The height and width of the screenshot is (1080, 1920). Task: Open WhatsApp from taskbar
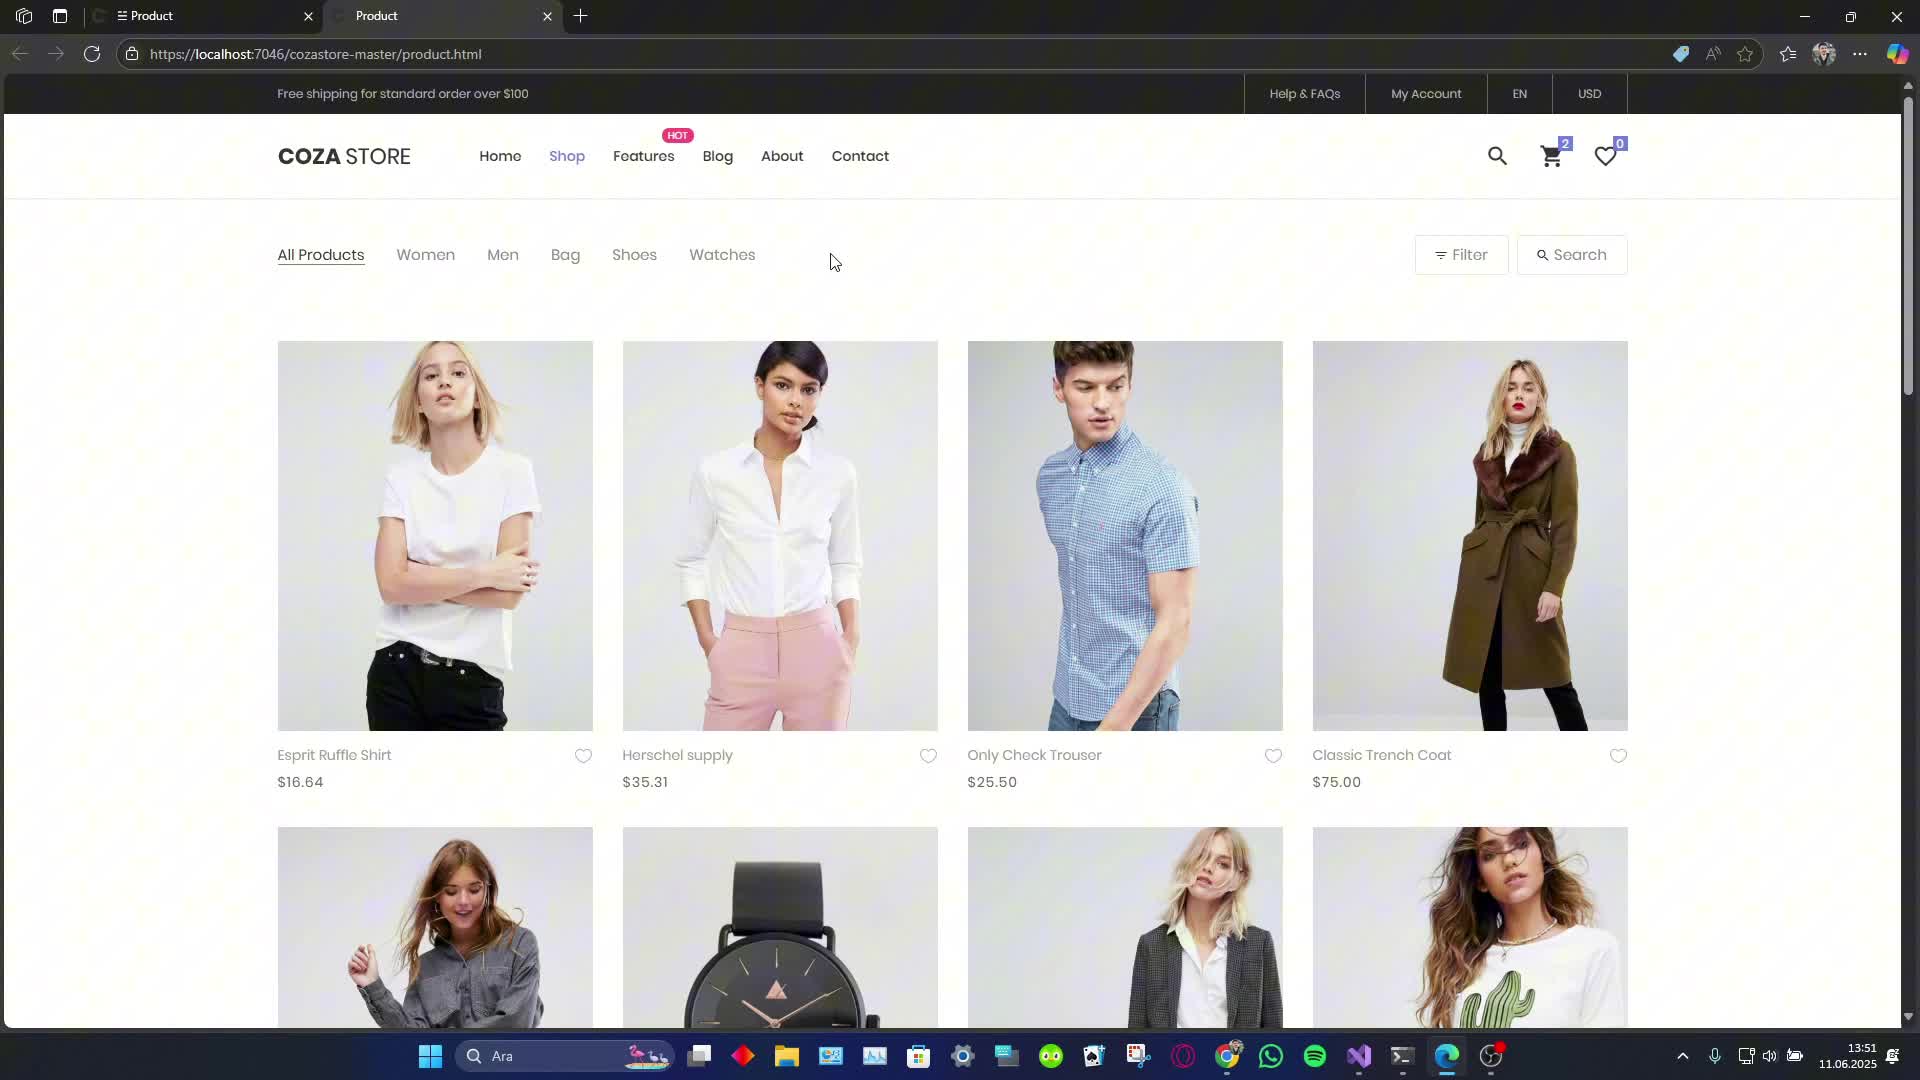(x=1271, y=1056)
